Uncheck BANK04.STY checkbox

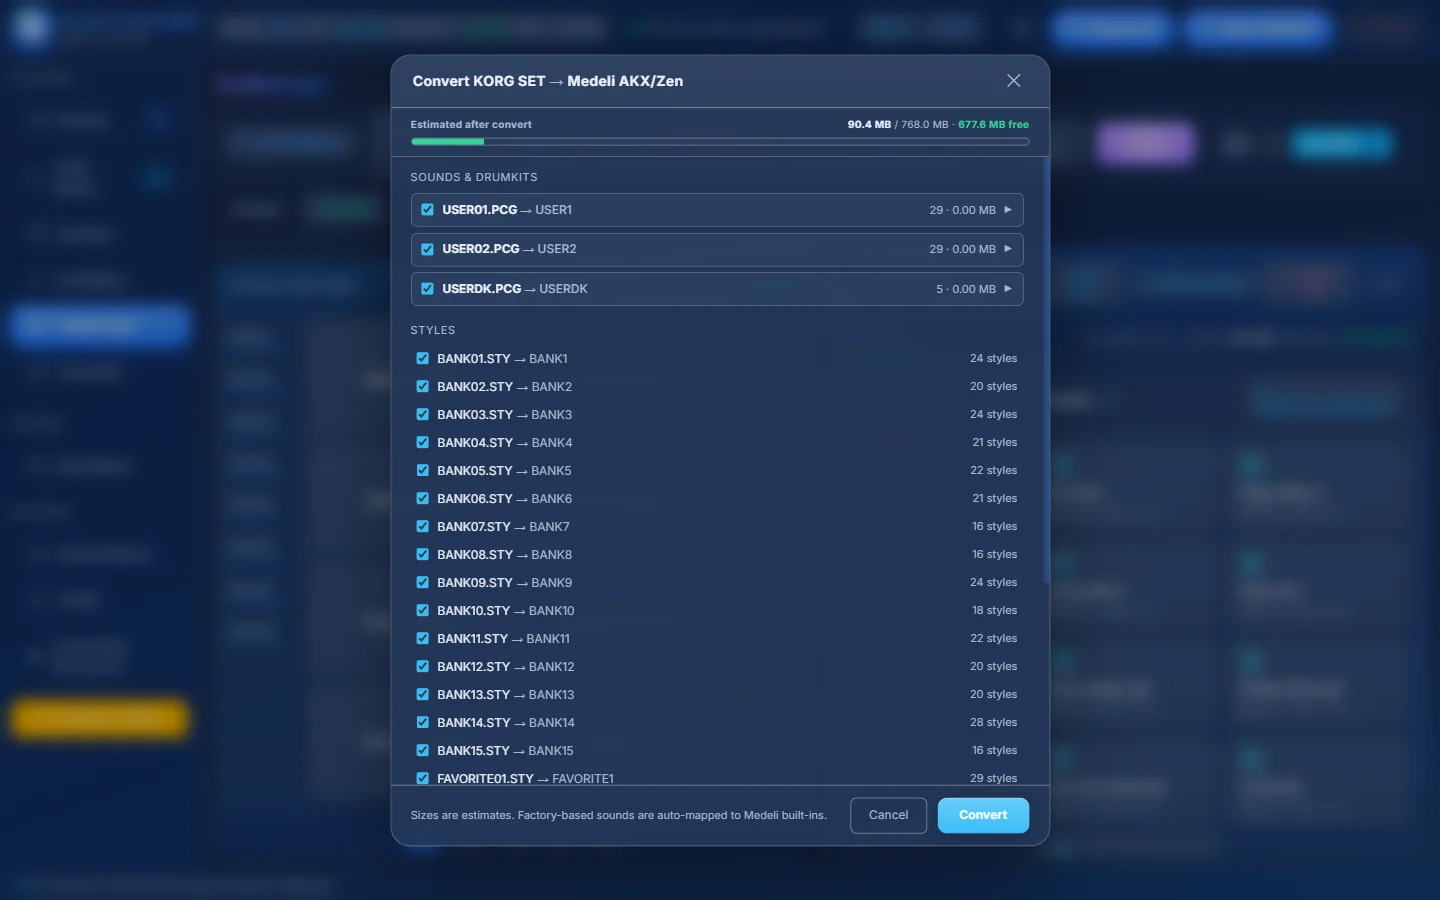[422, 442]
